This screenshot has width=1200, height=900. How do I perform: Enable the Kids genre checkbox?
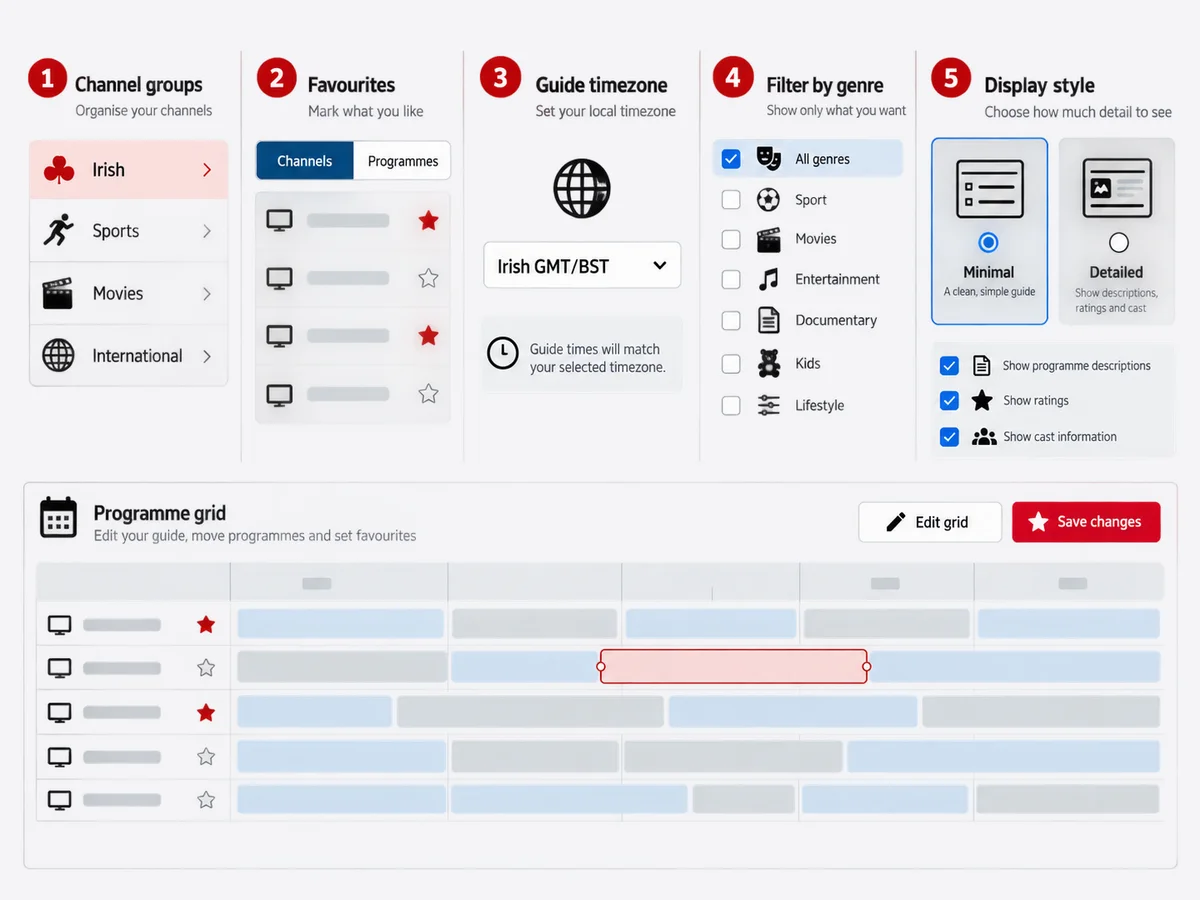pyautogui.click(x=731, y=363)
